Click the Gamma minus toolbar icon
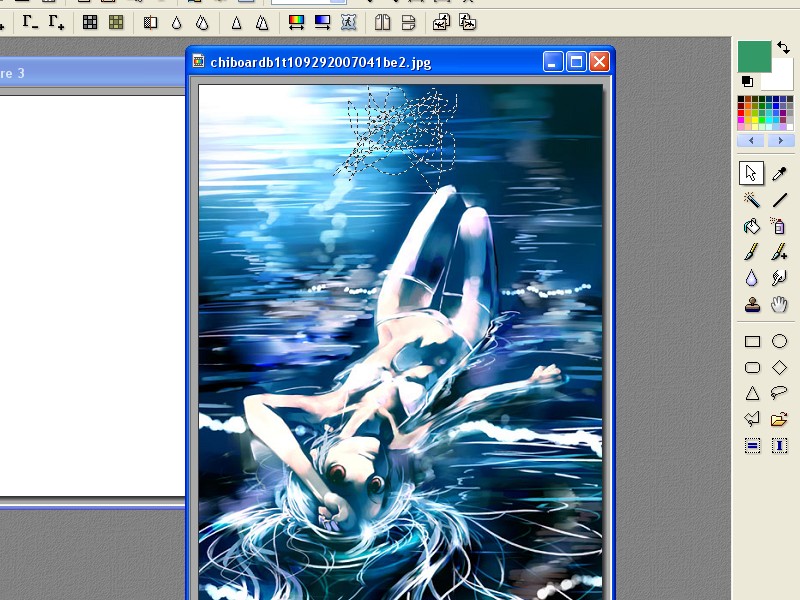Screen dimensions: 800x600 [30, 22]
